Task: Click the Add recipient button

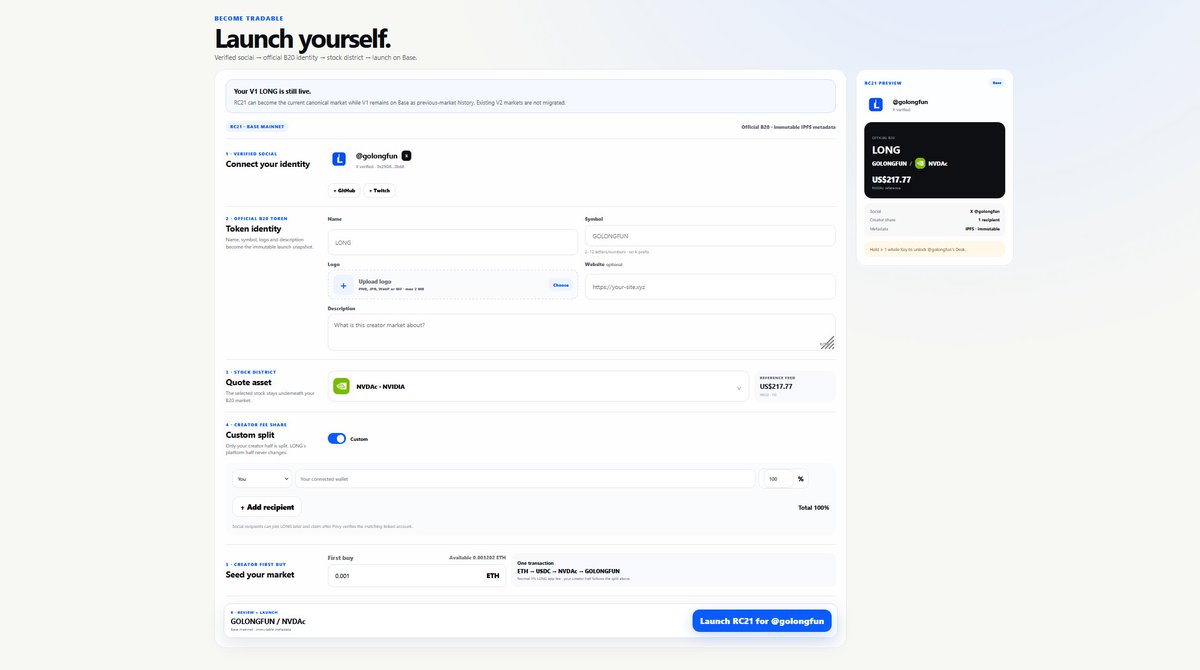Action: [267, 507]
